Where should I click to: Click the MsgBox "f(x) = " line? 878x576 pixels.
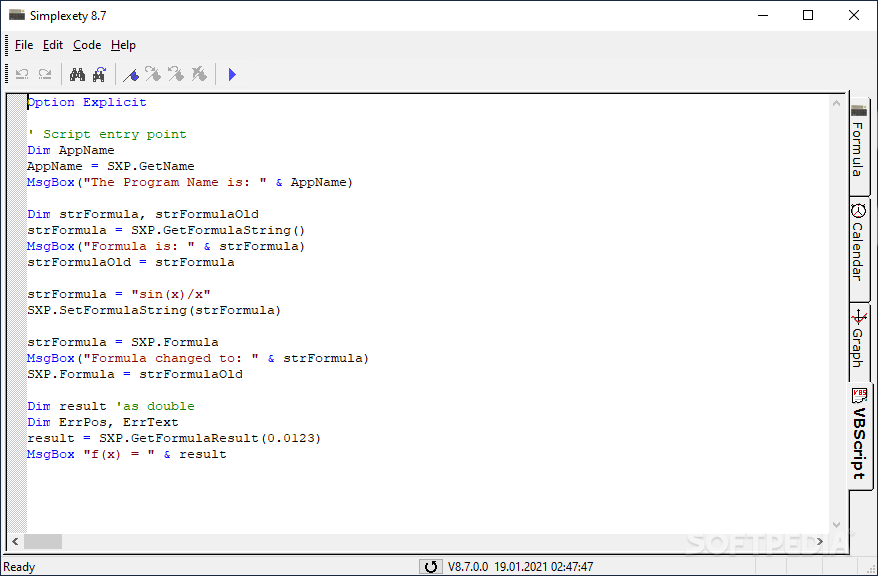click(127, 454)
